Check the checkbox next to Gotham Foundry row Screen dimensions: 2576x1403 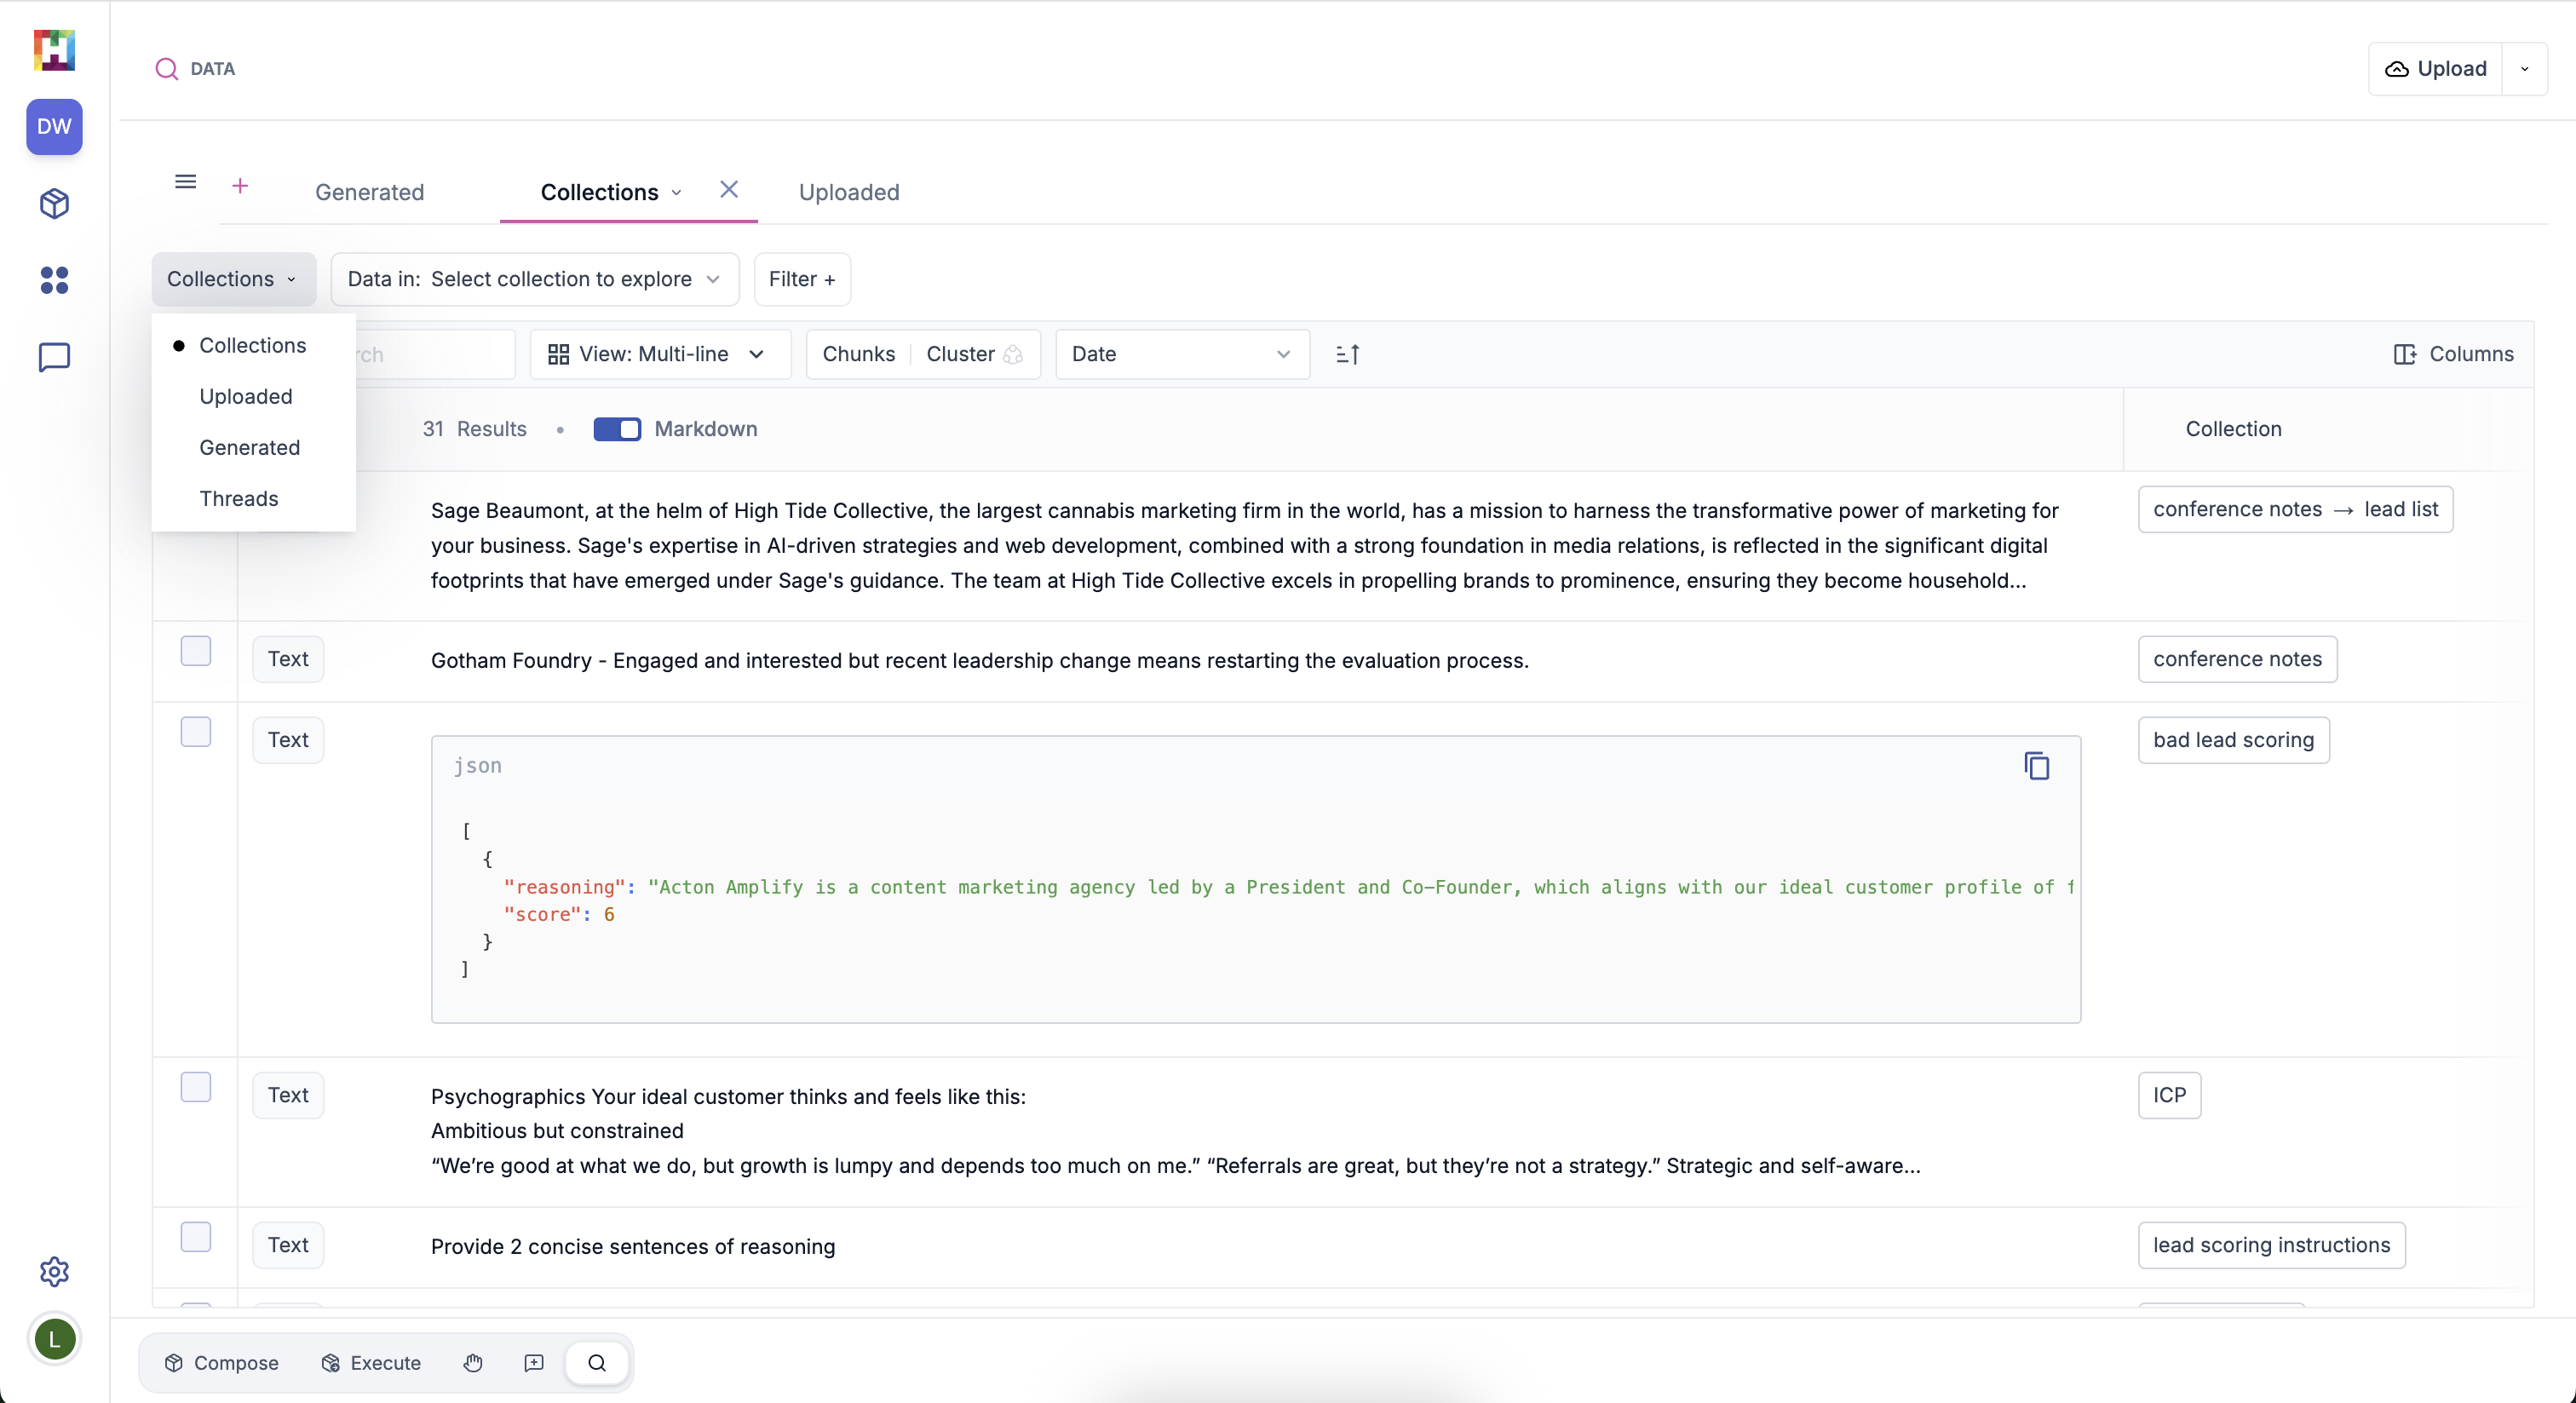195,651
